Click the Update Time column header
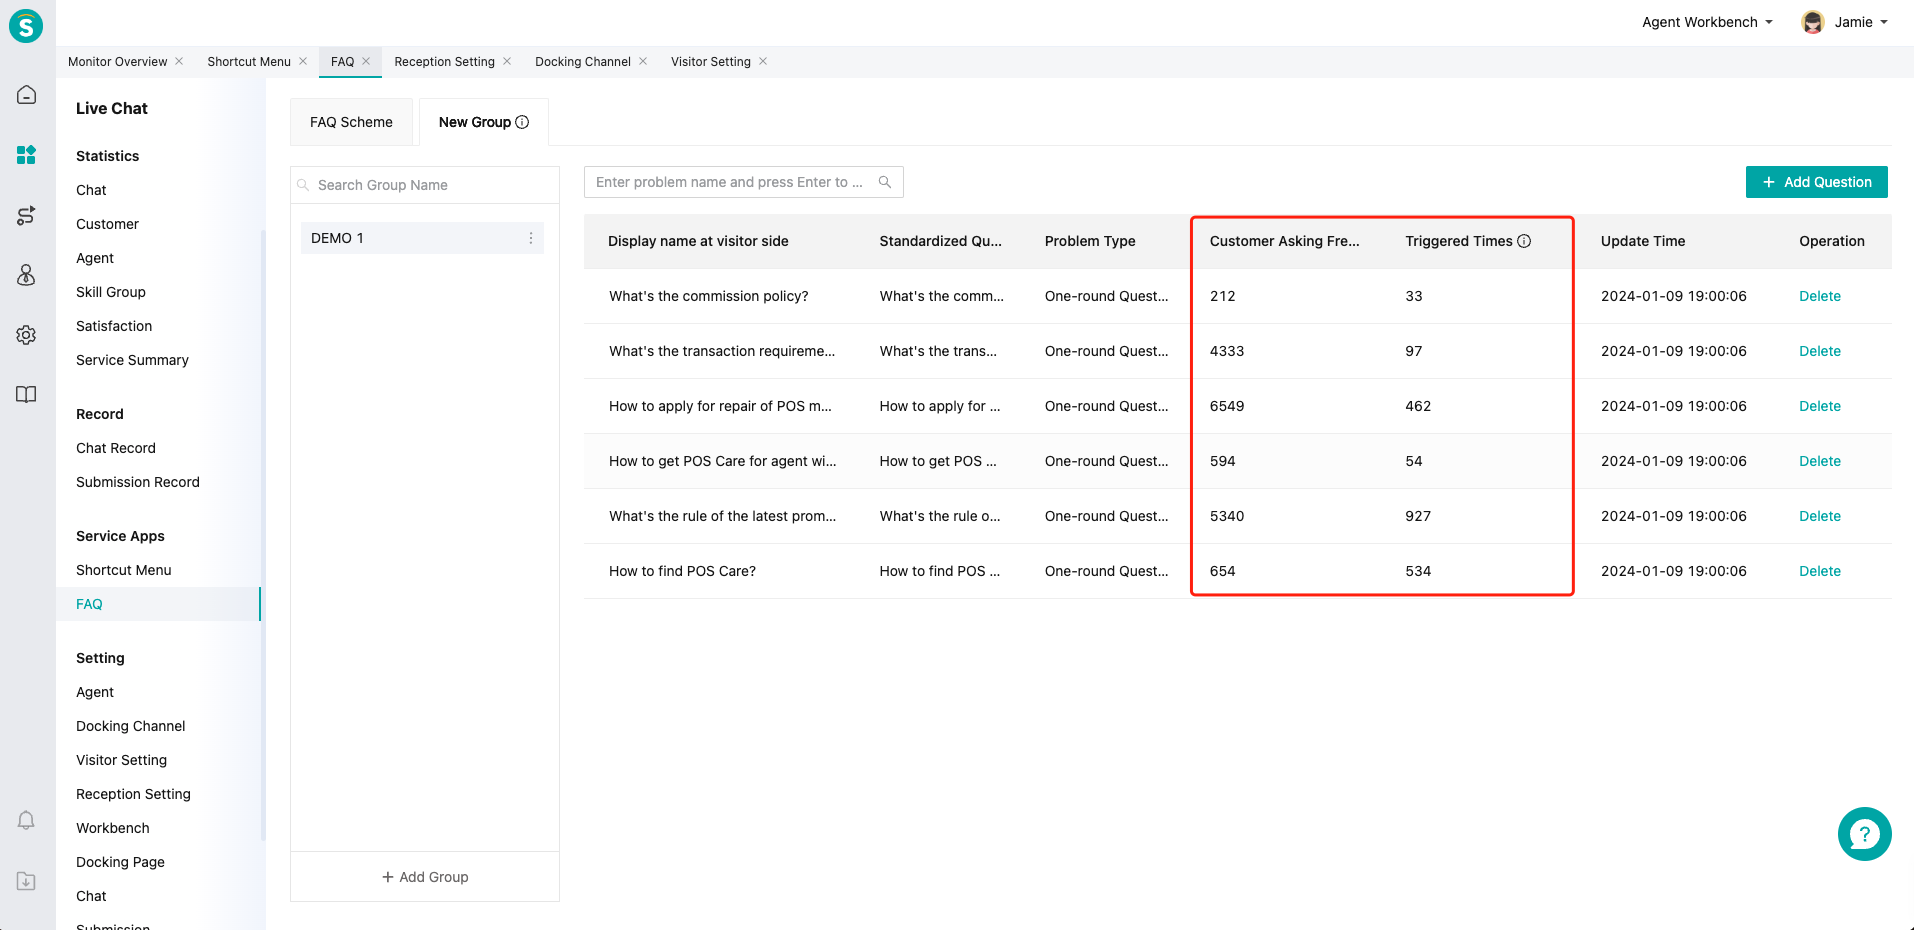This screenshot has height=930, width=1914. coord(1643,241)
